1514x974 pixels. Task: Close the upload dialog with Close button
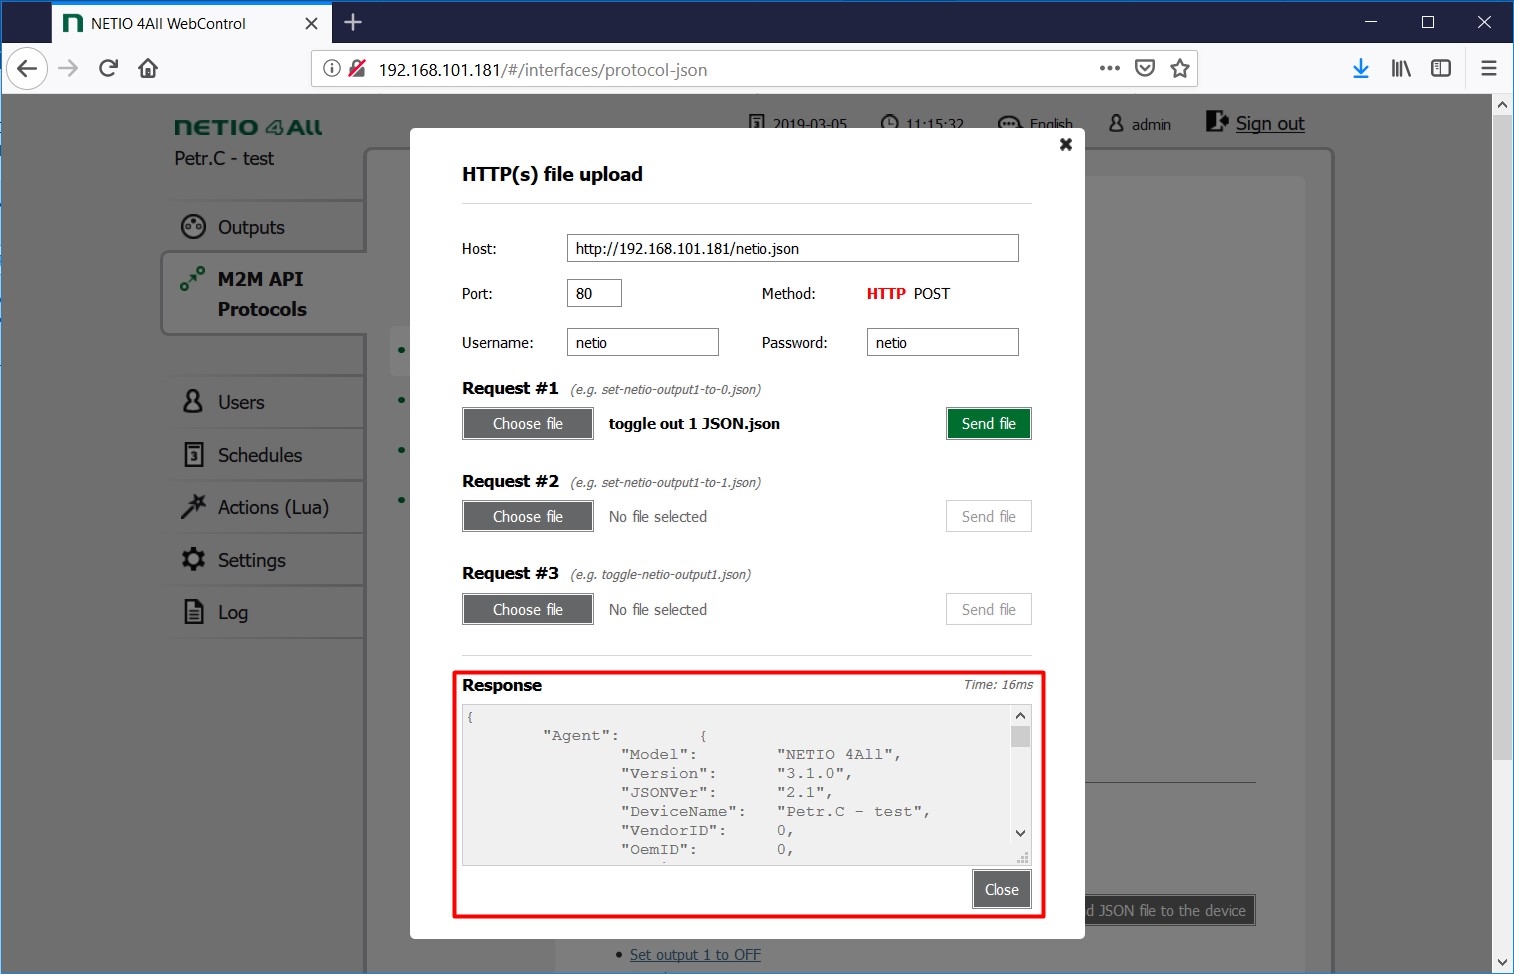coord(1002,890)
